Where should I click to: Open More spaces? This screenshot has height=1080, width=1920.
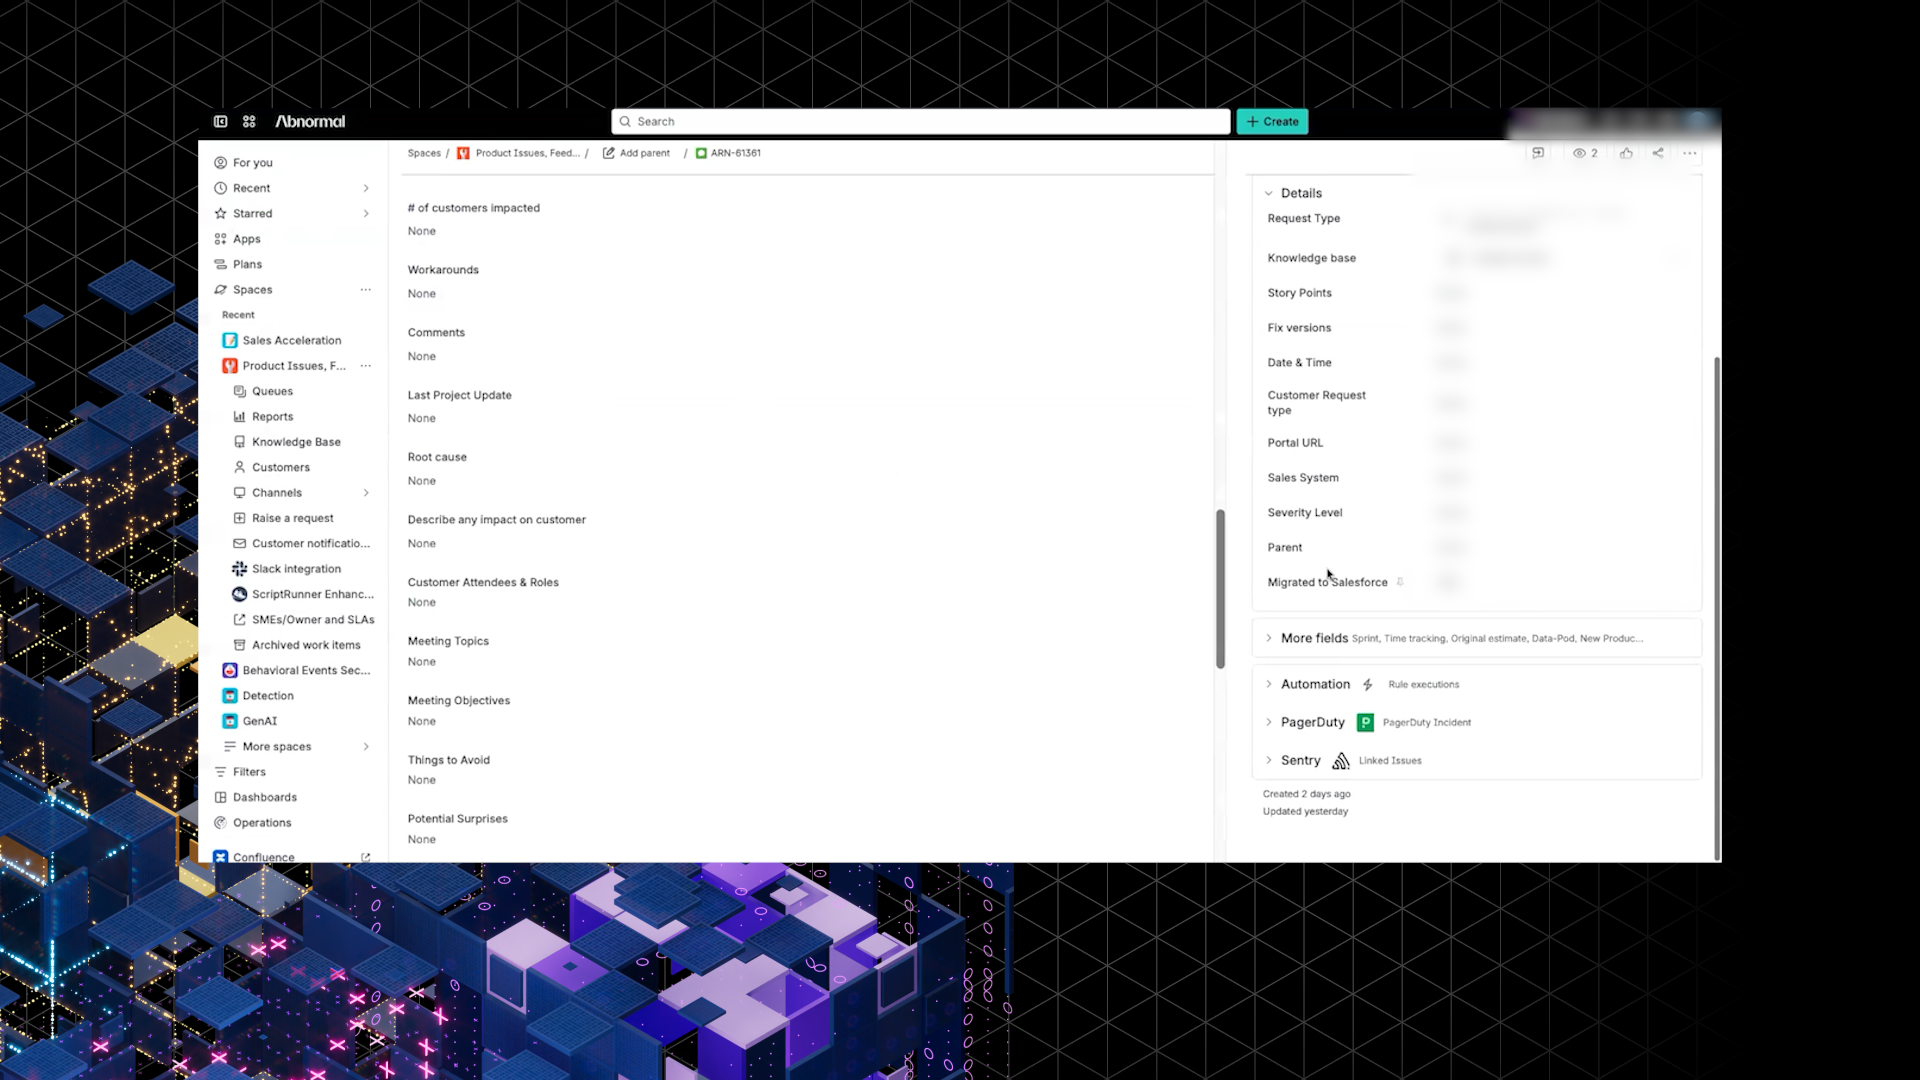pyautogui.click(x=277, y=747)
